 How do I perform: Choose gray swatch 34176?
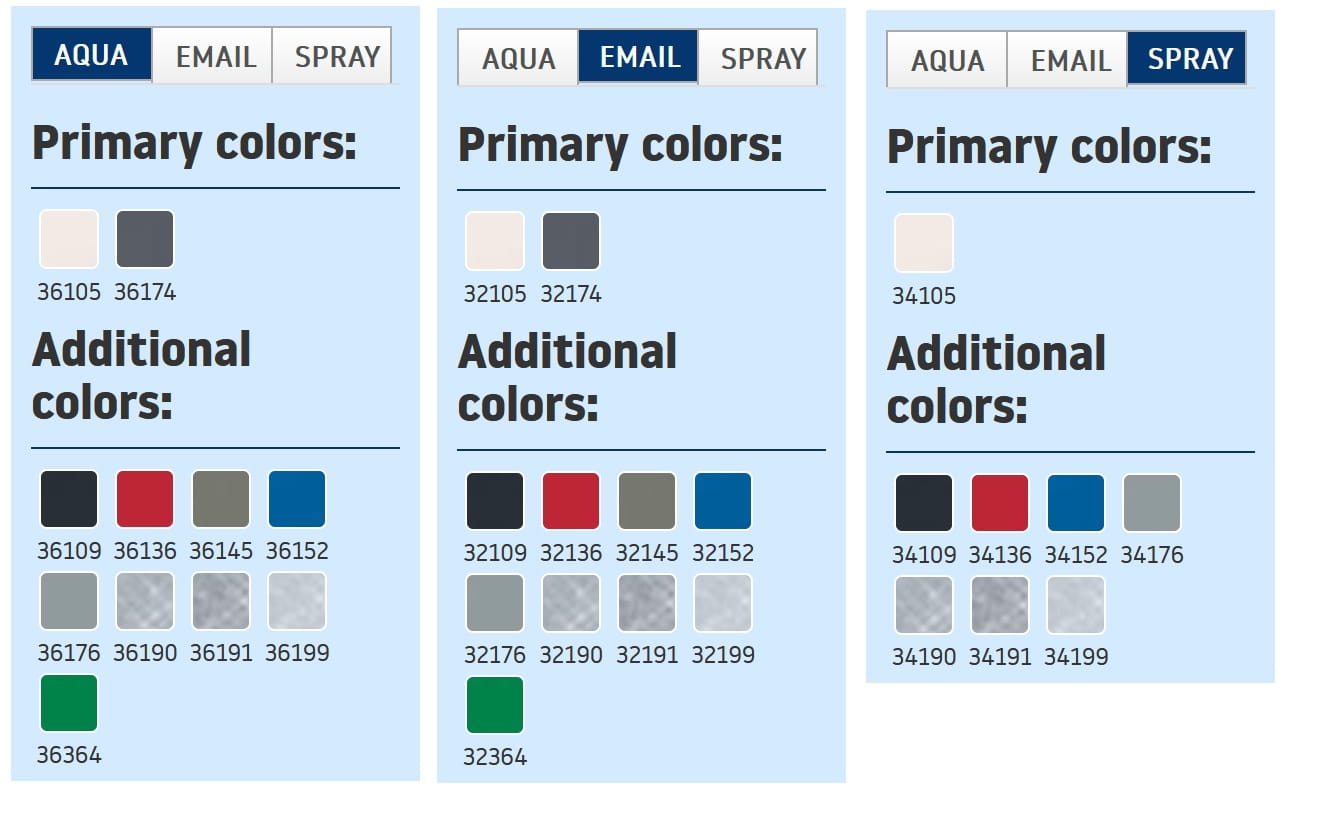[1152, 503]
